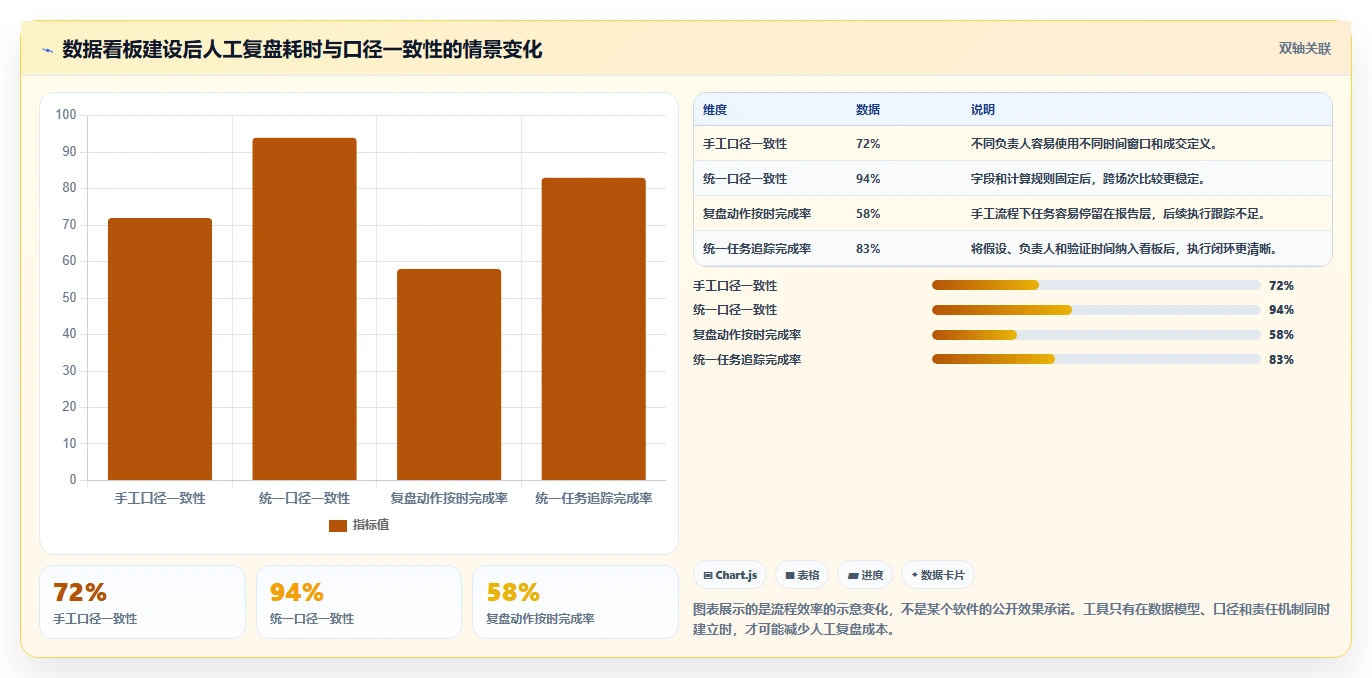Open the 58% 复盘动作按时完成率 data card

(575, 602)
